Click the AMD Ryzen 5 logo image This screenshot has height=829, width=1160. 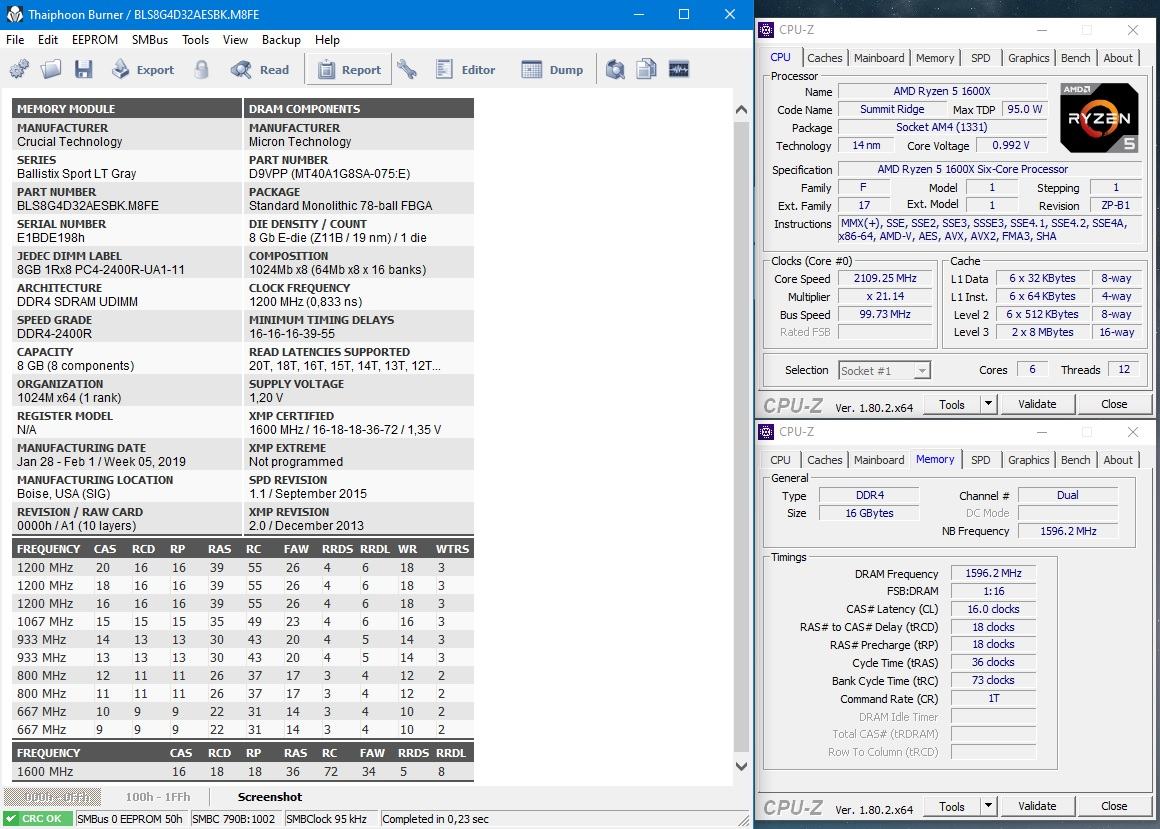coord(1099,118)
